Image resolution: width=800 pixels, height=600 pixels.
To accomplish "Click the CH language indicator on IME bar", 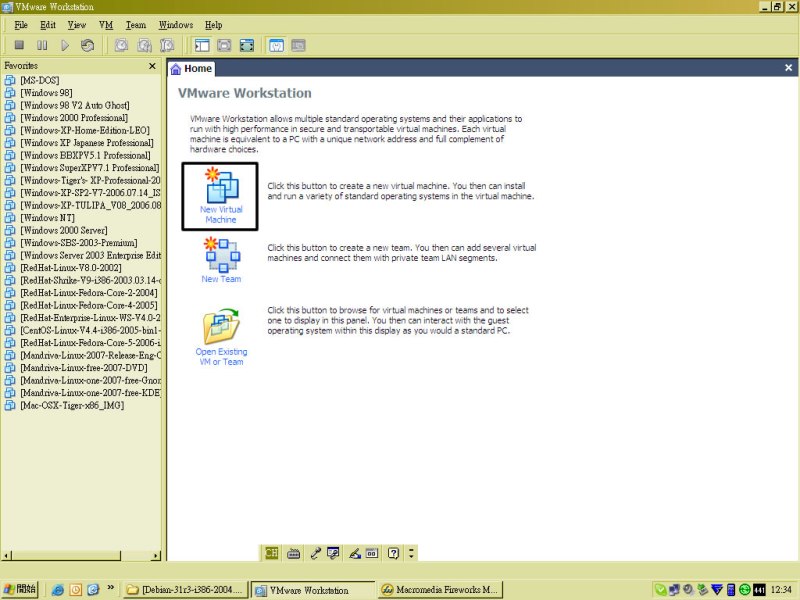I will coord(271,553).
